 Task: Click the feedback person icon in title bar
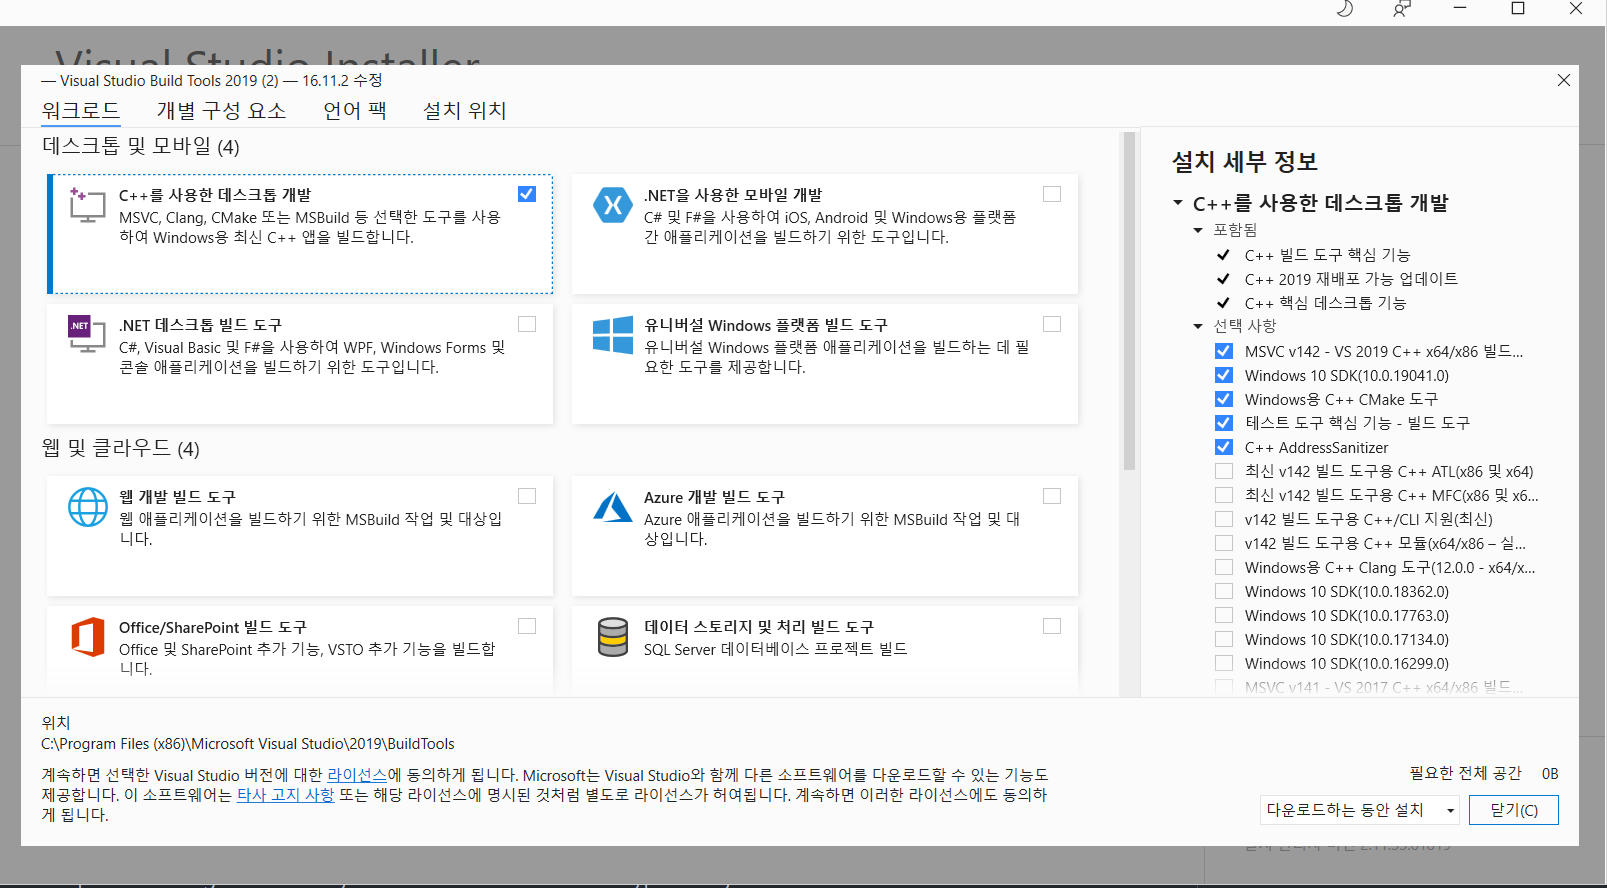1402,9
